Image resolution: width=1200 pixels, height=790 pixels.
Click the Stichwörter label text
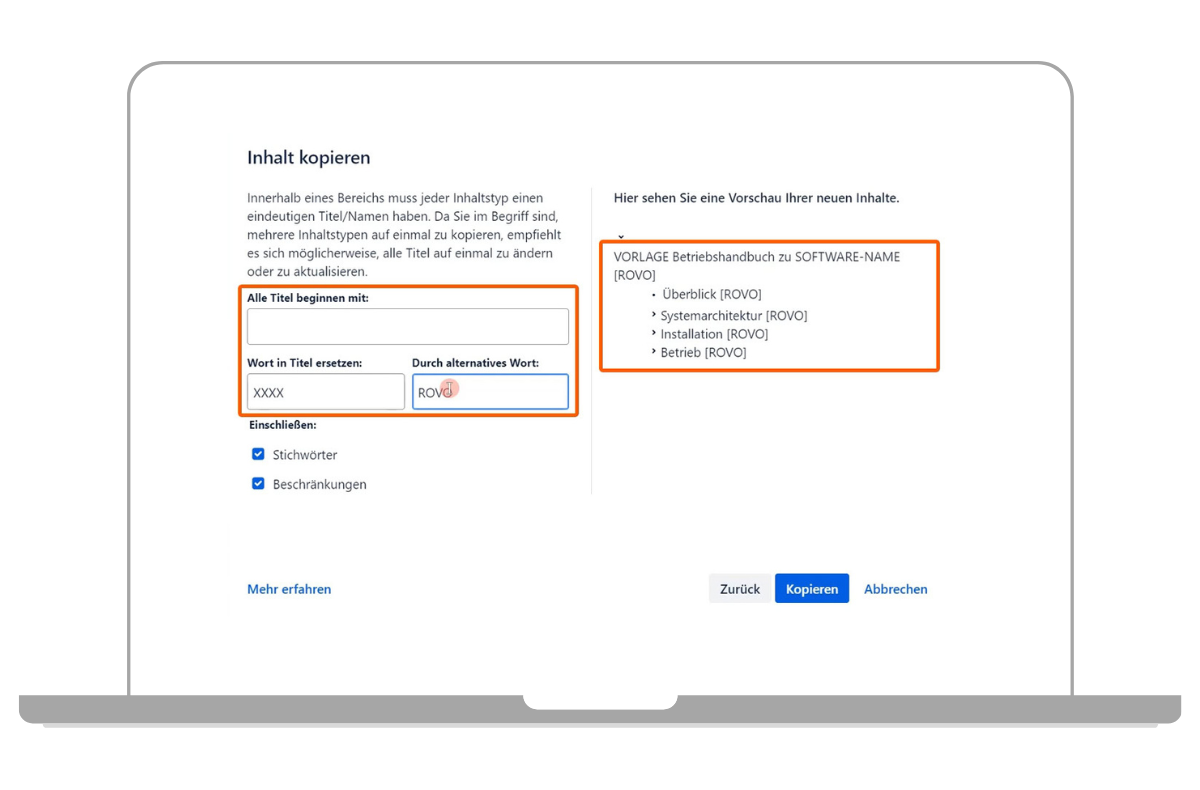point(305,455)
